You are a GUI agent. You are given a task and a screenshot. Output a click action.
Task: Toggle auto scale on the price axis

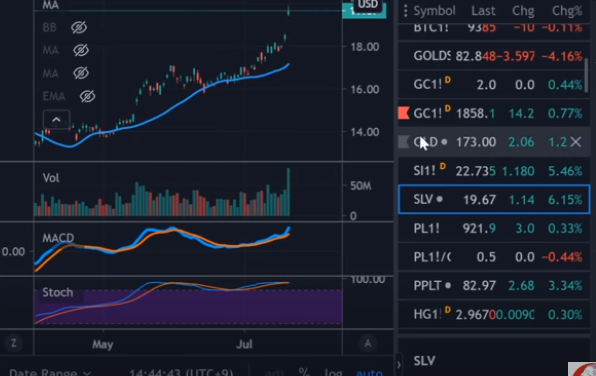coord(369,372)
